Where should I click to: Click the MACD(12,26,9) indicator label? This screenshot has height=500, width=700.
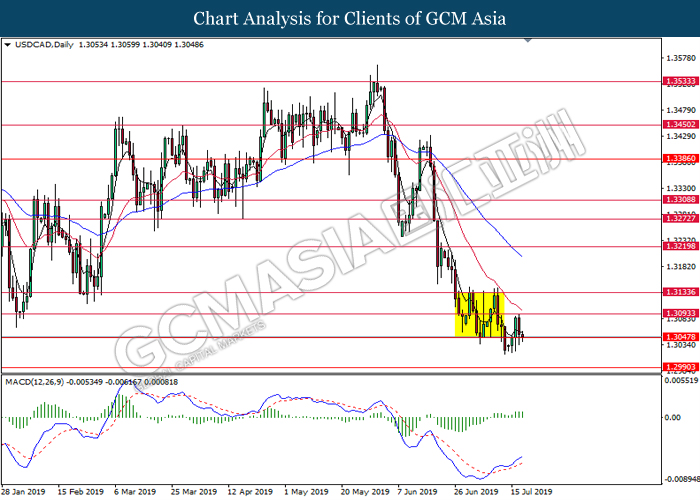click(34, 382)
